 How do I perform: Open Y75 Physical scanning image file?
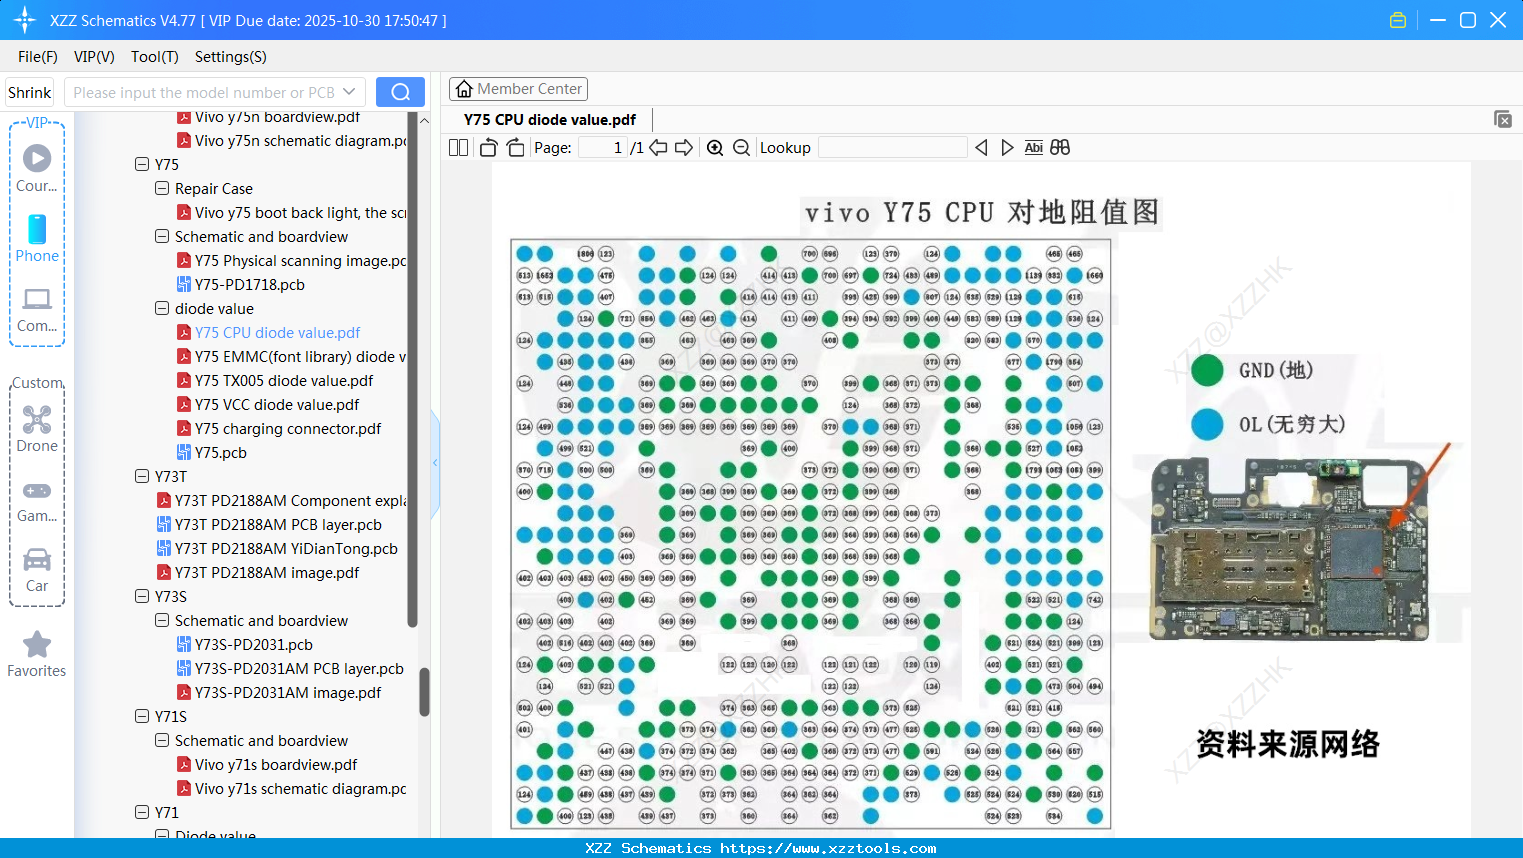(x=291, y=260)
